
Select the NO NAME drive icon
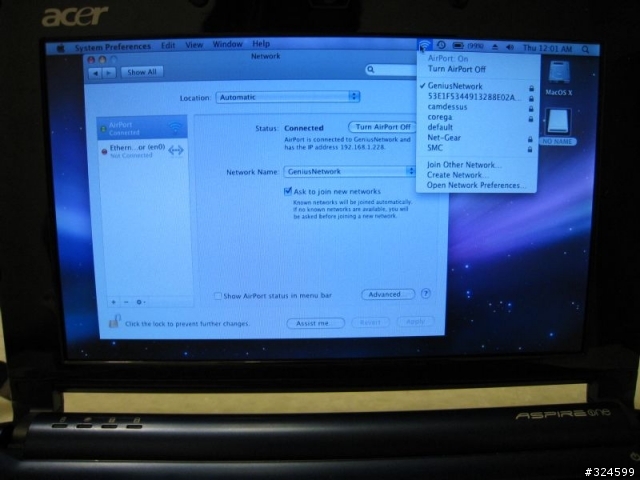coord(558,122)
